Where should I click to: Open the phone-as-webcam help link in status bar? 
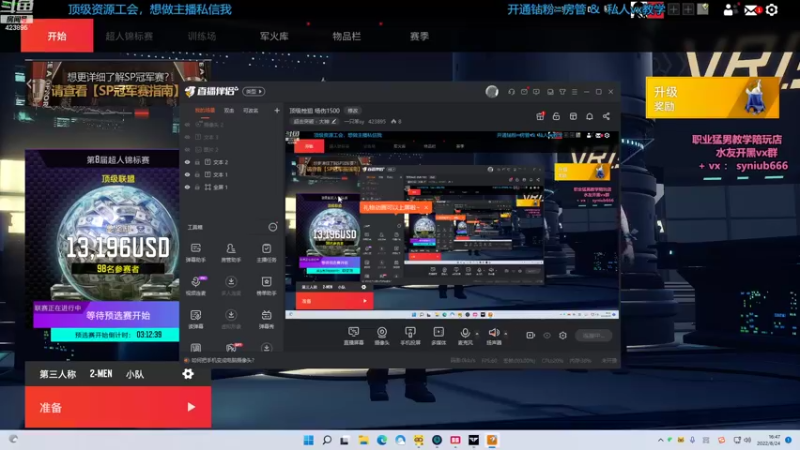pos(220,360)
